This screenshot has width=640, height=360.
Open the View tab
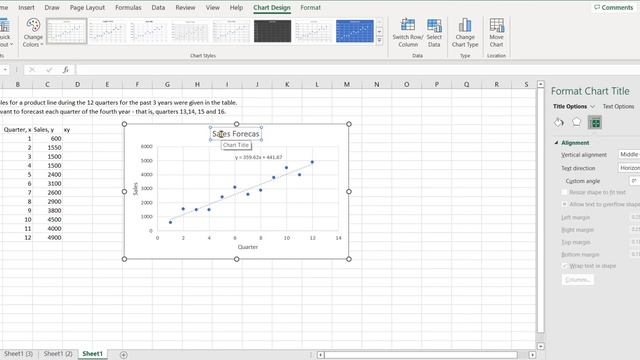click(212, 7)
